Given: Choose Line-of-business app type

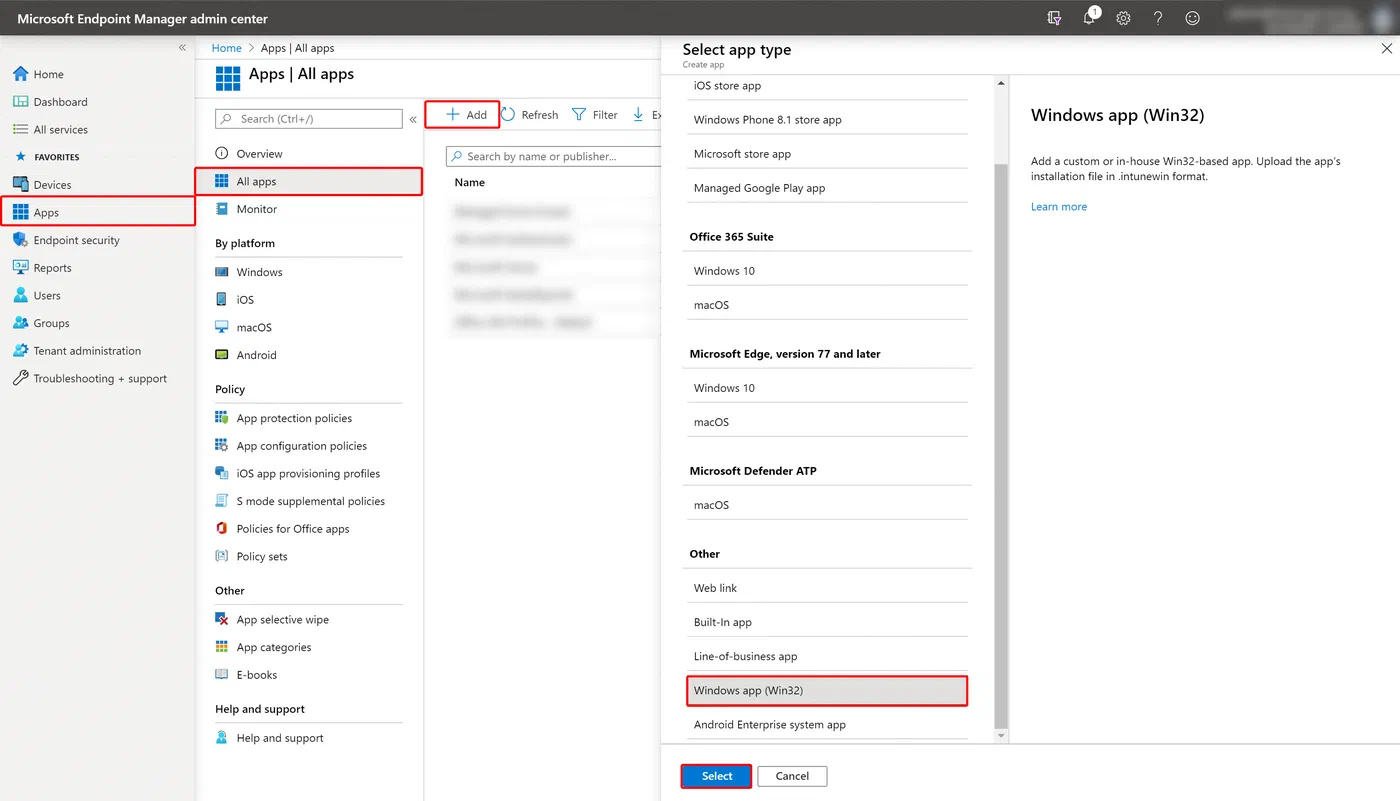Looking at the screenshot, I should pos(827,657).
